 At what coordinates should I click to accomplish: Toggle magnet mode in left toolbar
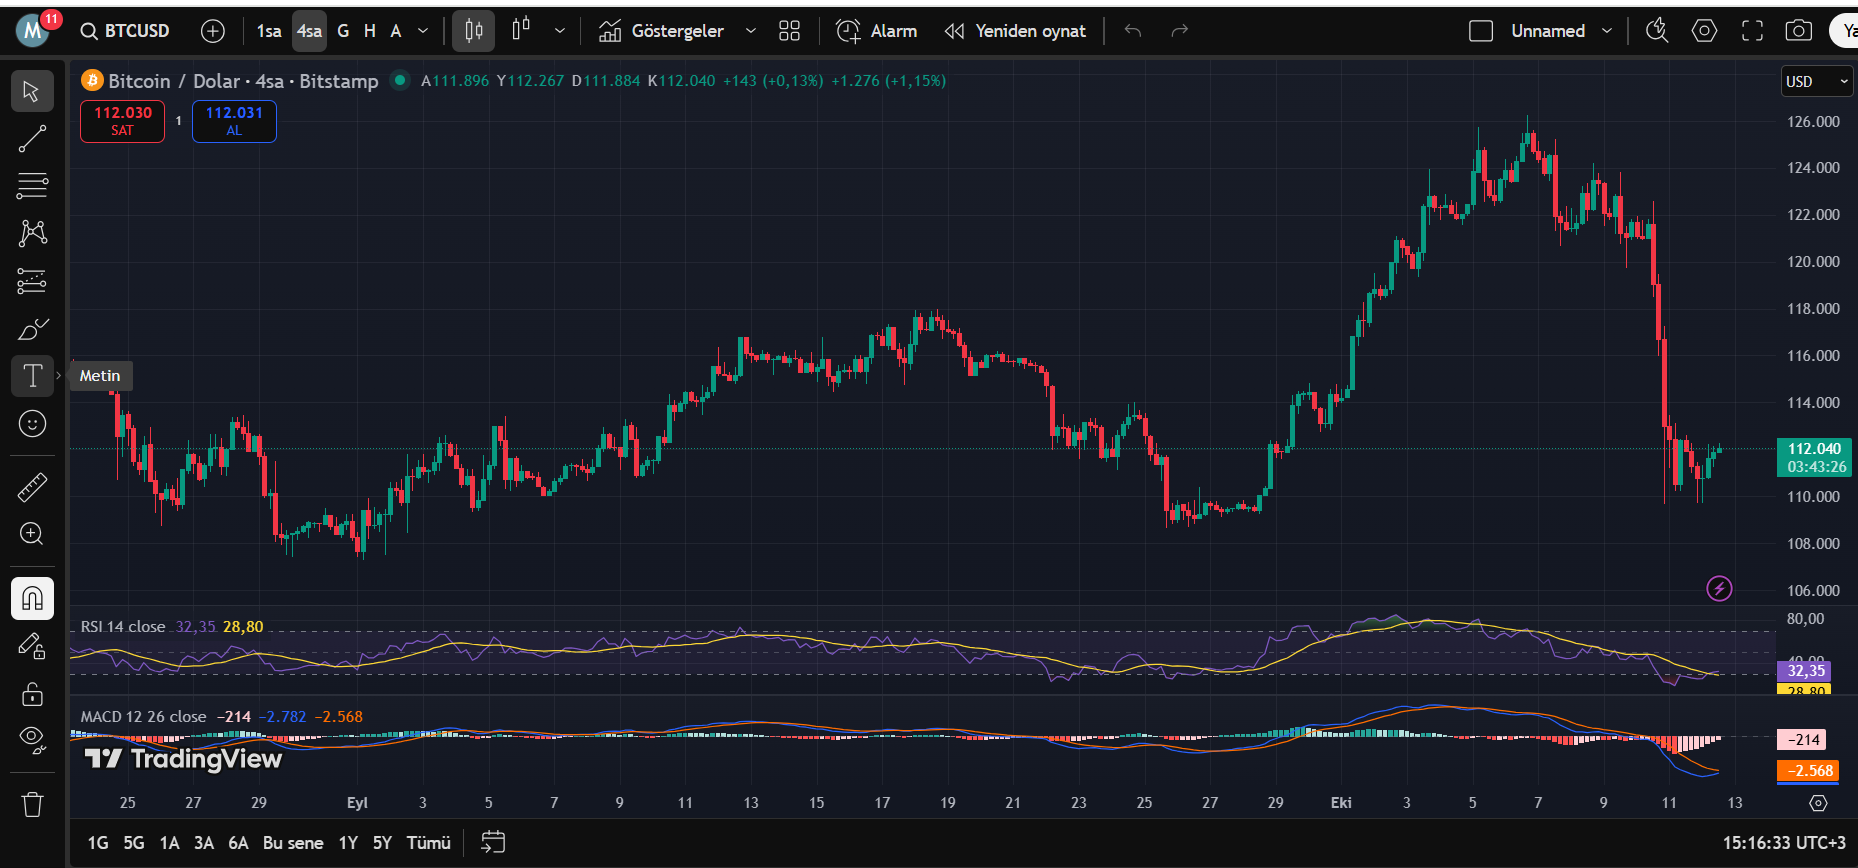[32, 598]
